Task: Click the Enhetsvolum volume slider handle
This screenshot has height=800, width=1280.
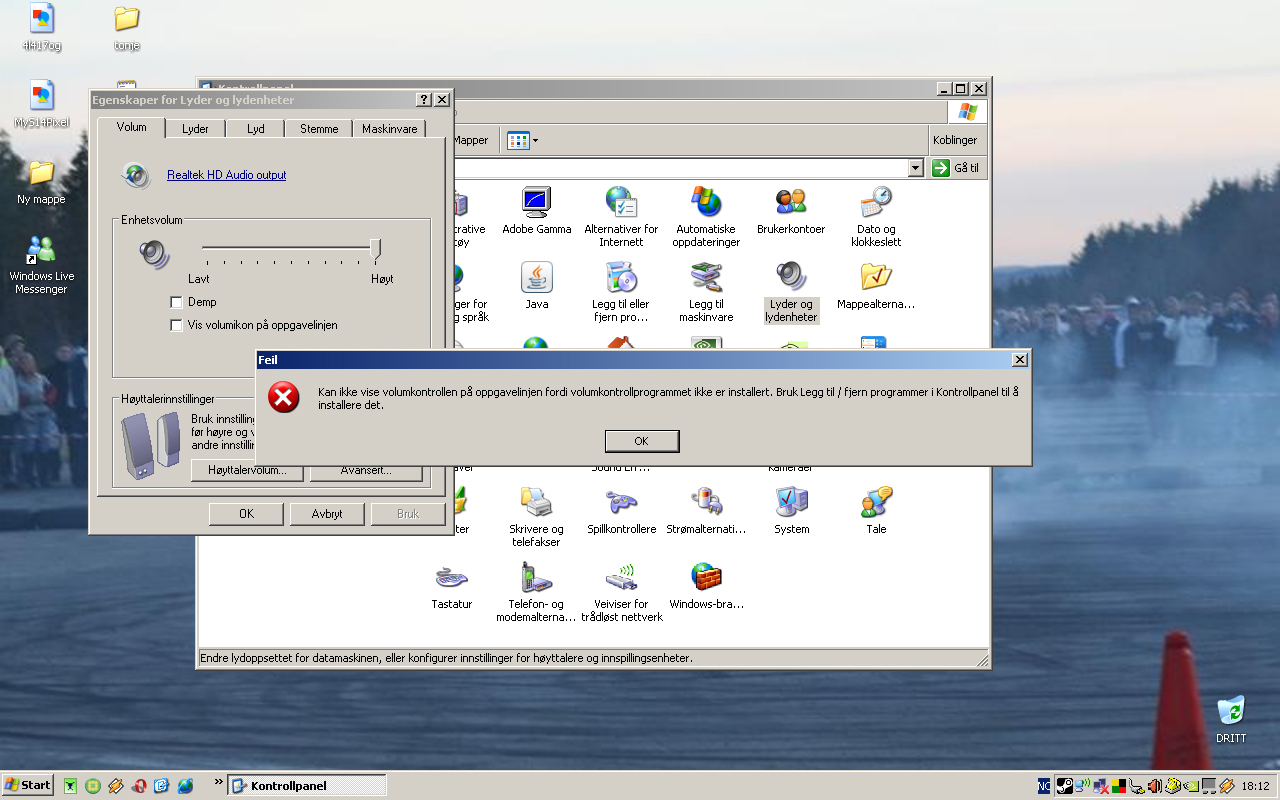Action: point(376,248)
